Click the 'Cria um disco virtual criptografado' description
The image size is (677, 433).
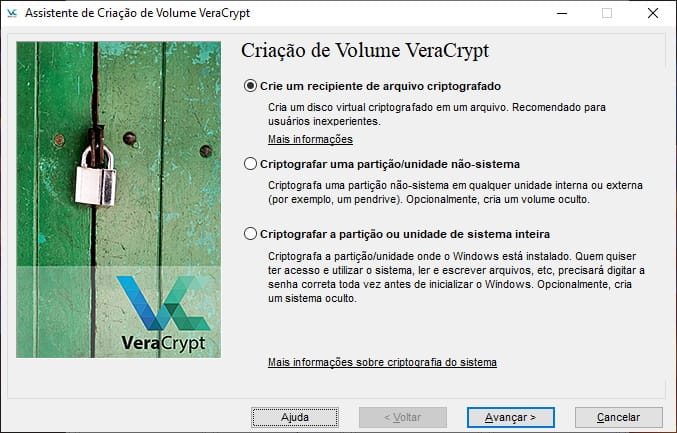click(437, 114)
